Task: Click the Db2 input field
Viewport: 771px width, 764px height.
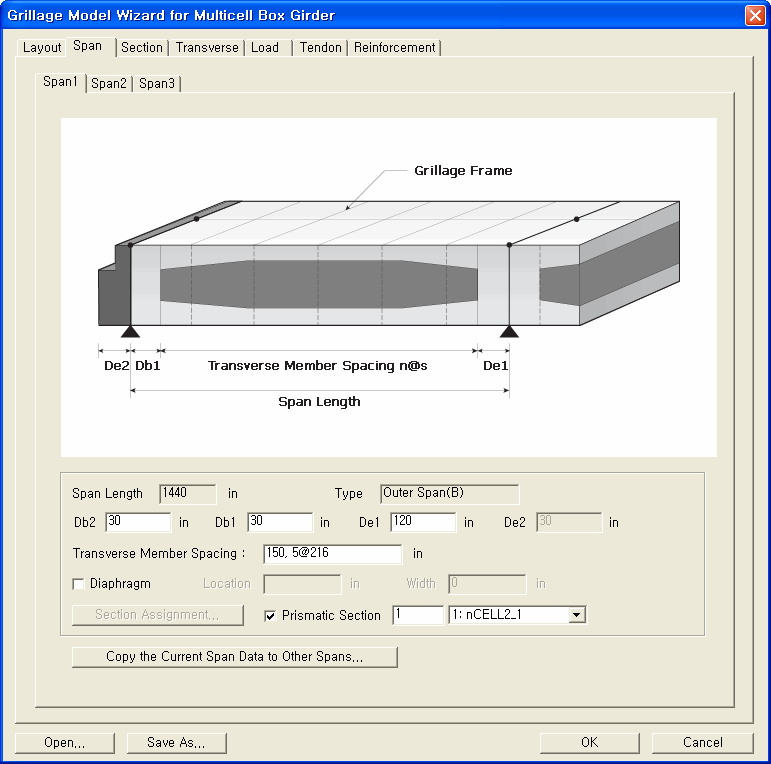Action: point(138,522)
